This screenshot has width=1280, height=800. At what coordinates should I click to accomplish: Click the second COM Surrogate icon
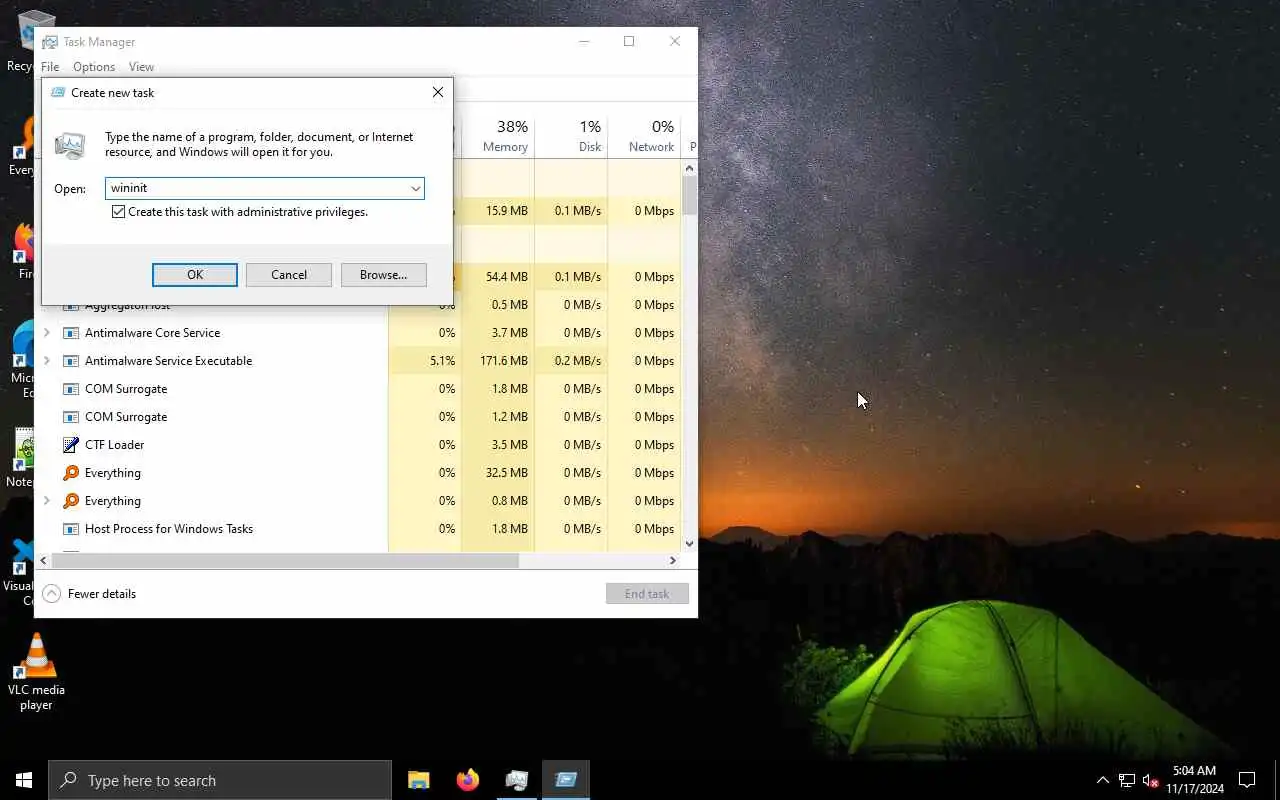tap(71, 417)
